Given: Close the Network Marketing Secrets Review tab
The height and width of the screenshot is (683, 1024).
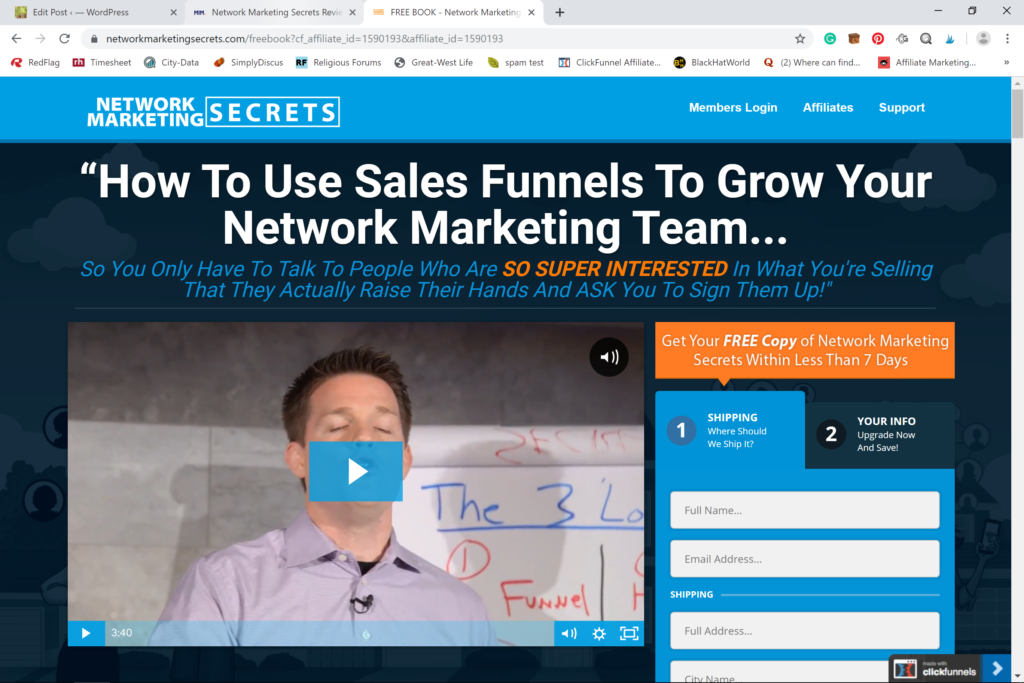Looking at the screenshot, I should point(352,12).
